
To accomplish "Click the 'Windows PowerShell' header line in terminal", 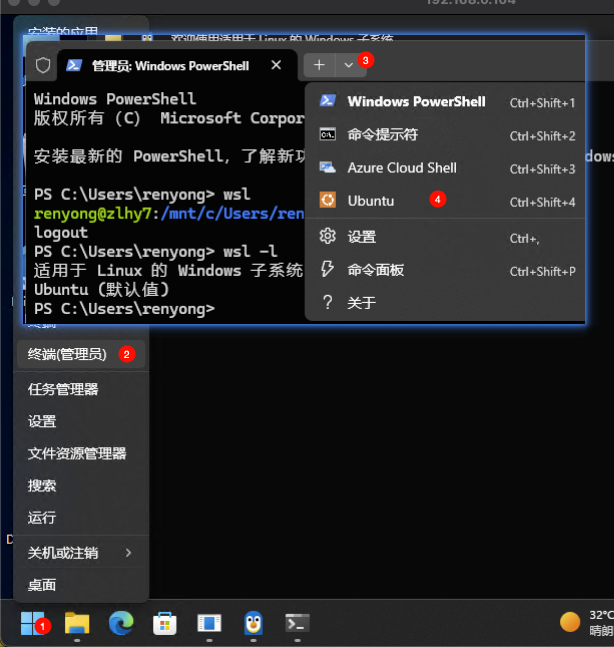I will click(x=115, y=99).
